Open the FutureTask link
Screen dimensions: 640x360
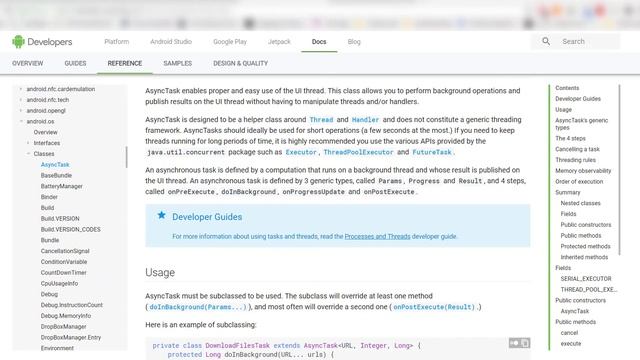(x=432, y=152)
